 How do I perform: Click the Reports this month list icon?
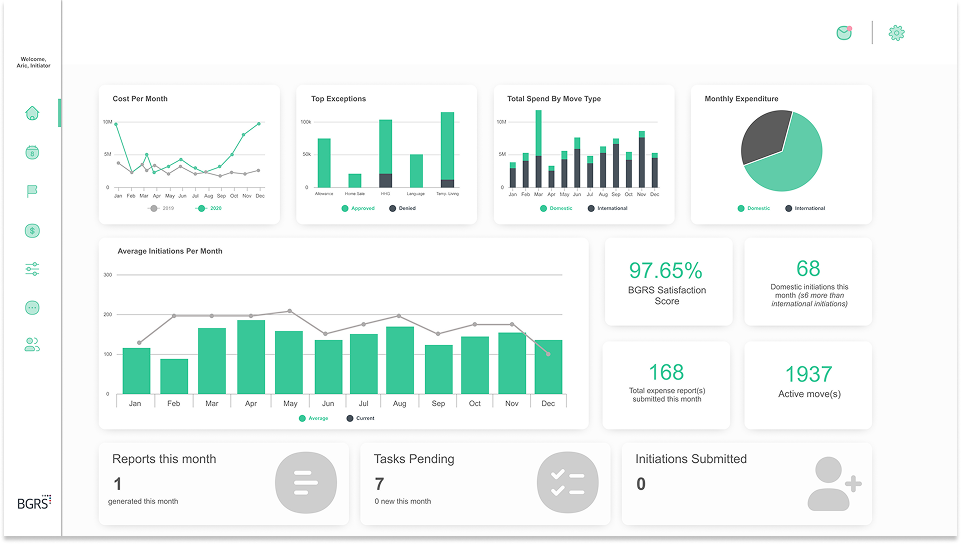(306, 483)
